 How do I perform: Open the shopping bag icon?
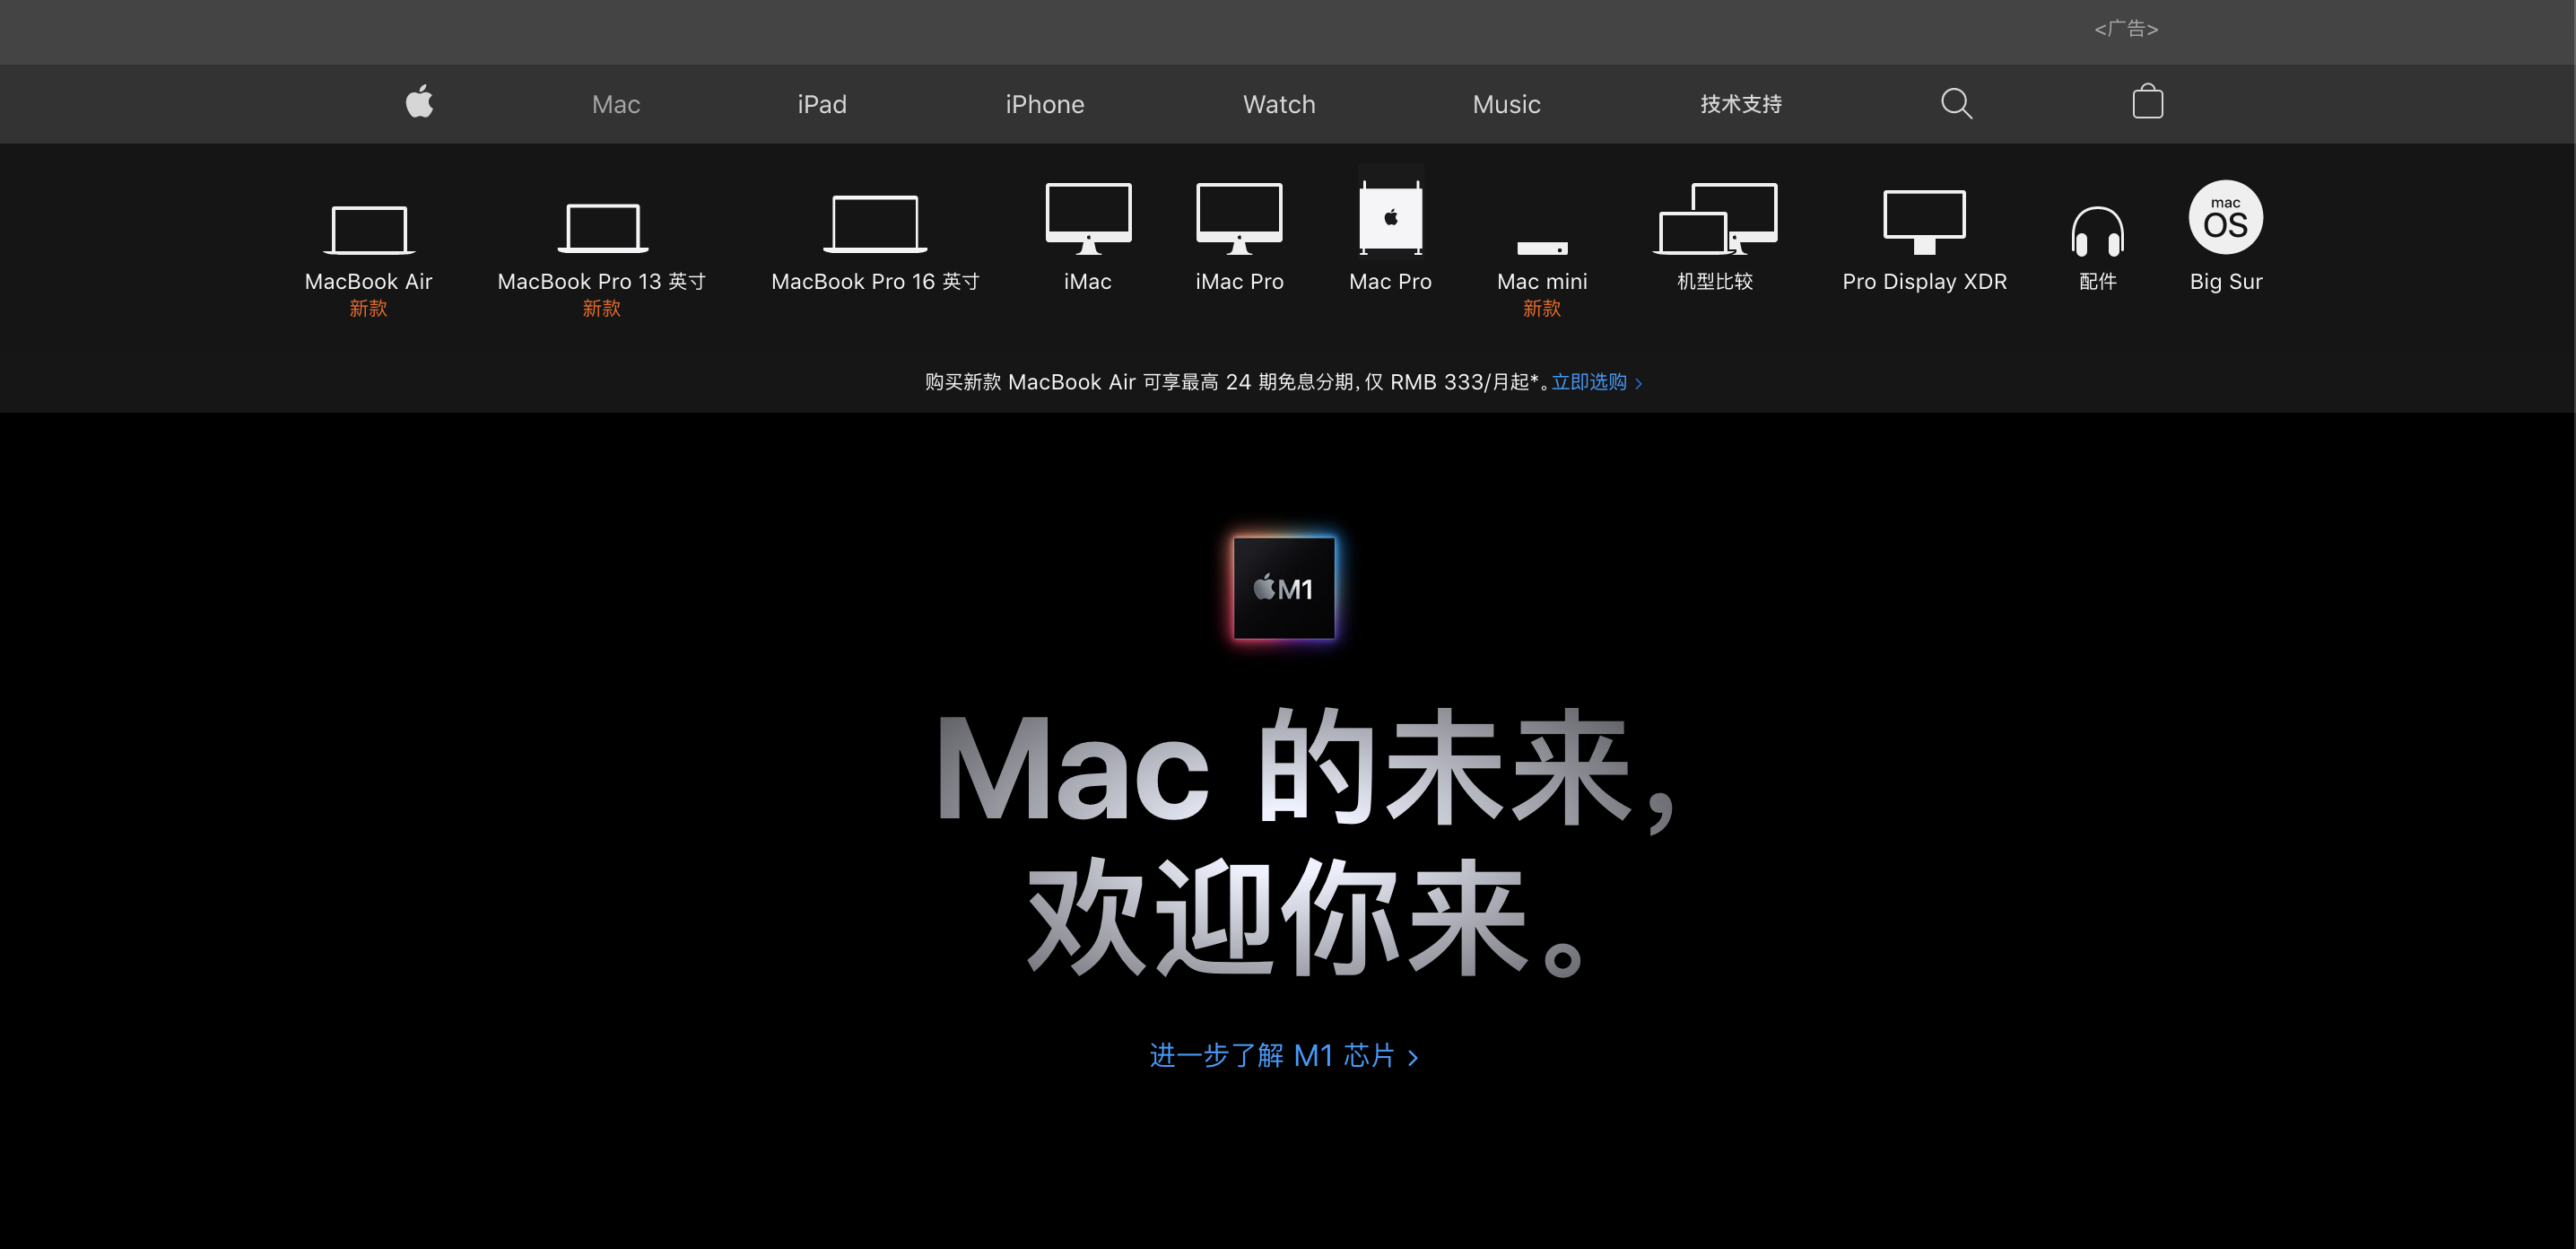[x=2147, y=102]
